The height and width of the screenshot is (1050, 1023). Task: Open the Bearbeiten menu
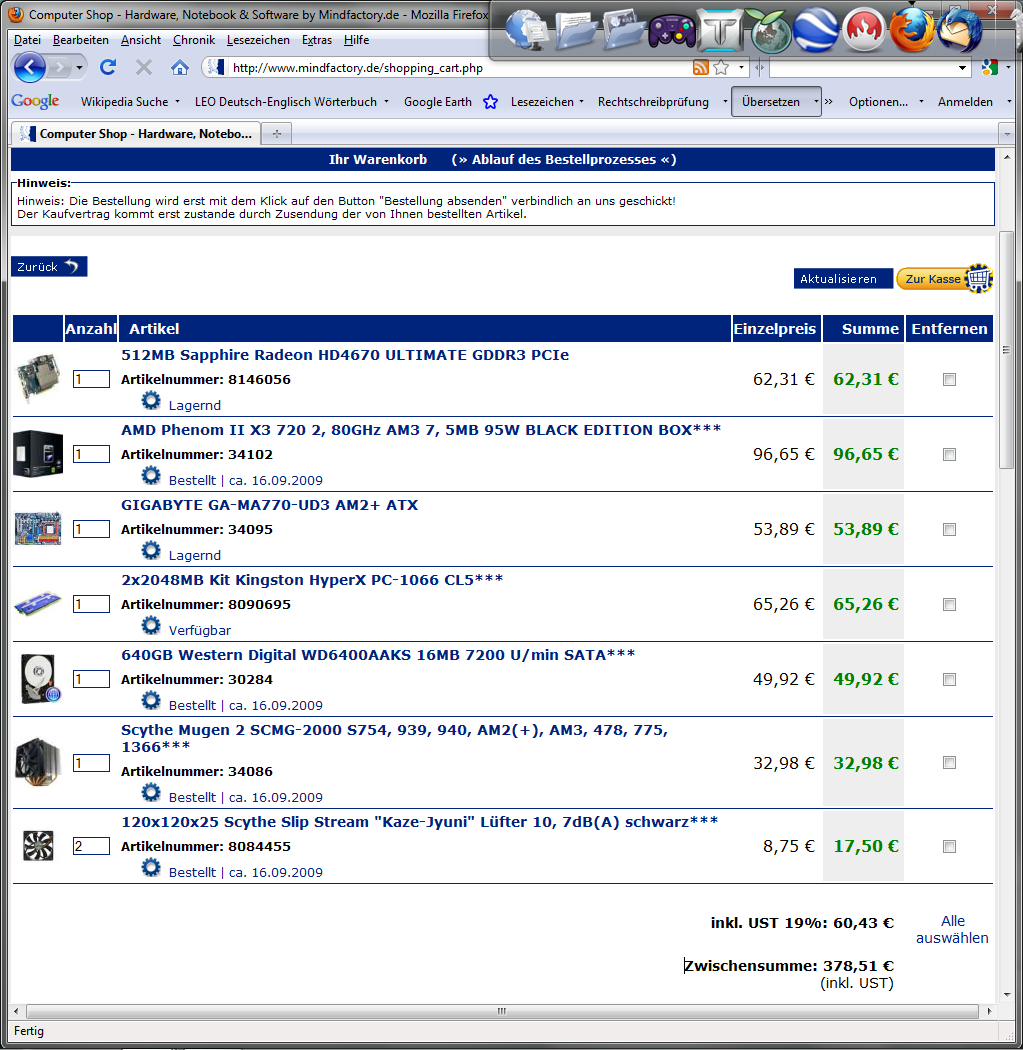(x=80, y=40)
